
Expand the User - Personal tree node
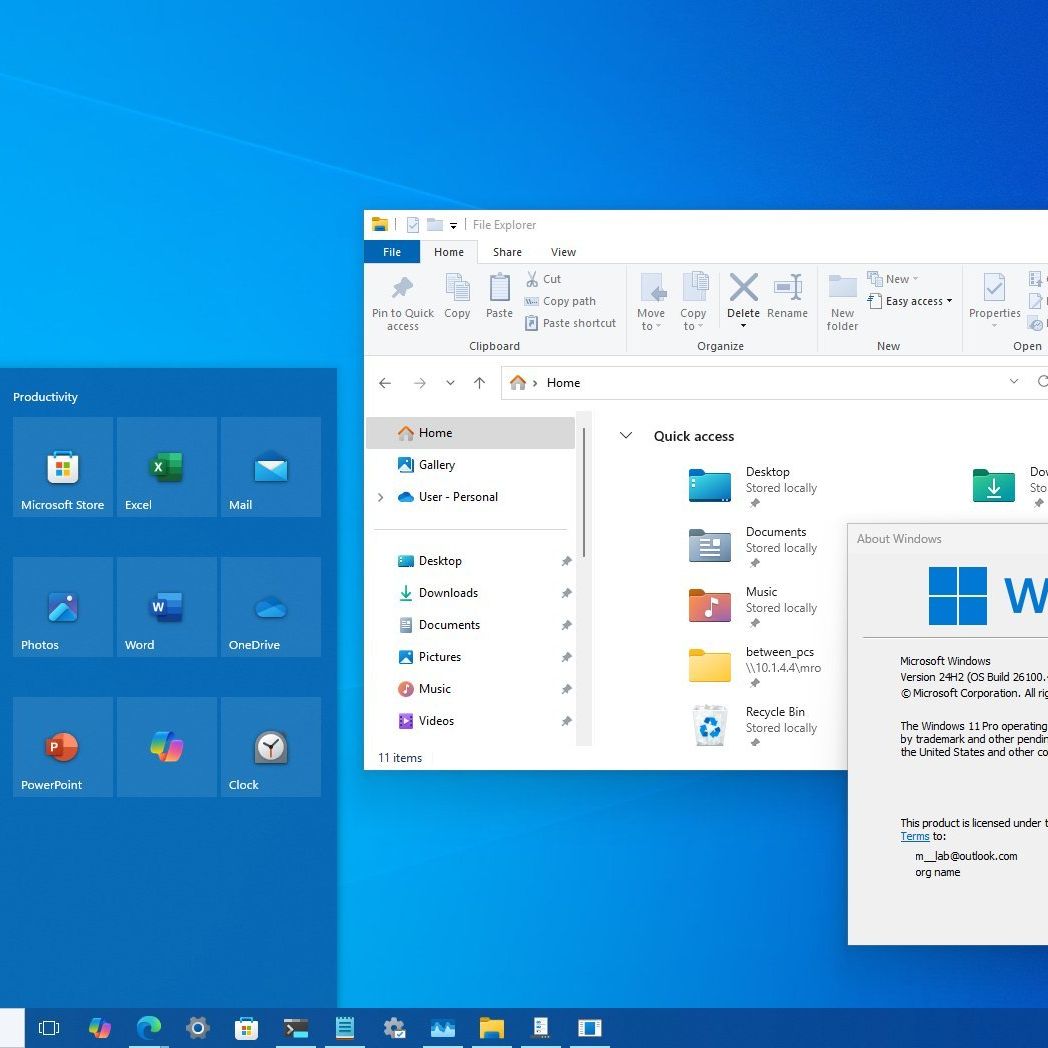point(380,497)
